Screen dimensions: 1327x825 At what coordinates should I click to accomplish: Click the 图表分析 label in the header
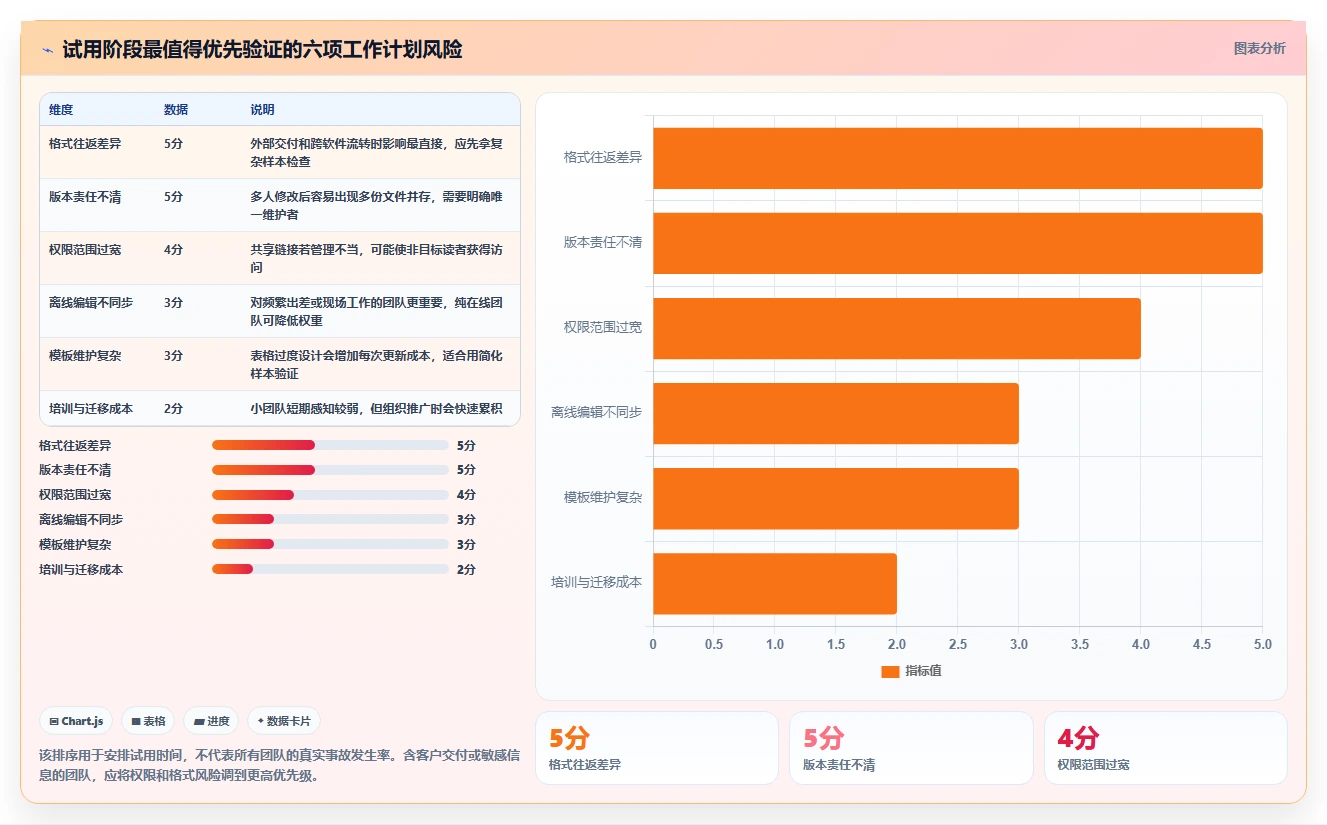pyautogui.click(x=1259, y=48)
